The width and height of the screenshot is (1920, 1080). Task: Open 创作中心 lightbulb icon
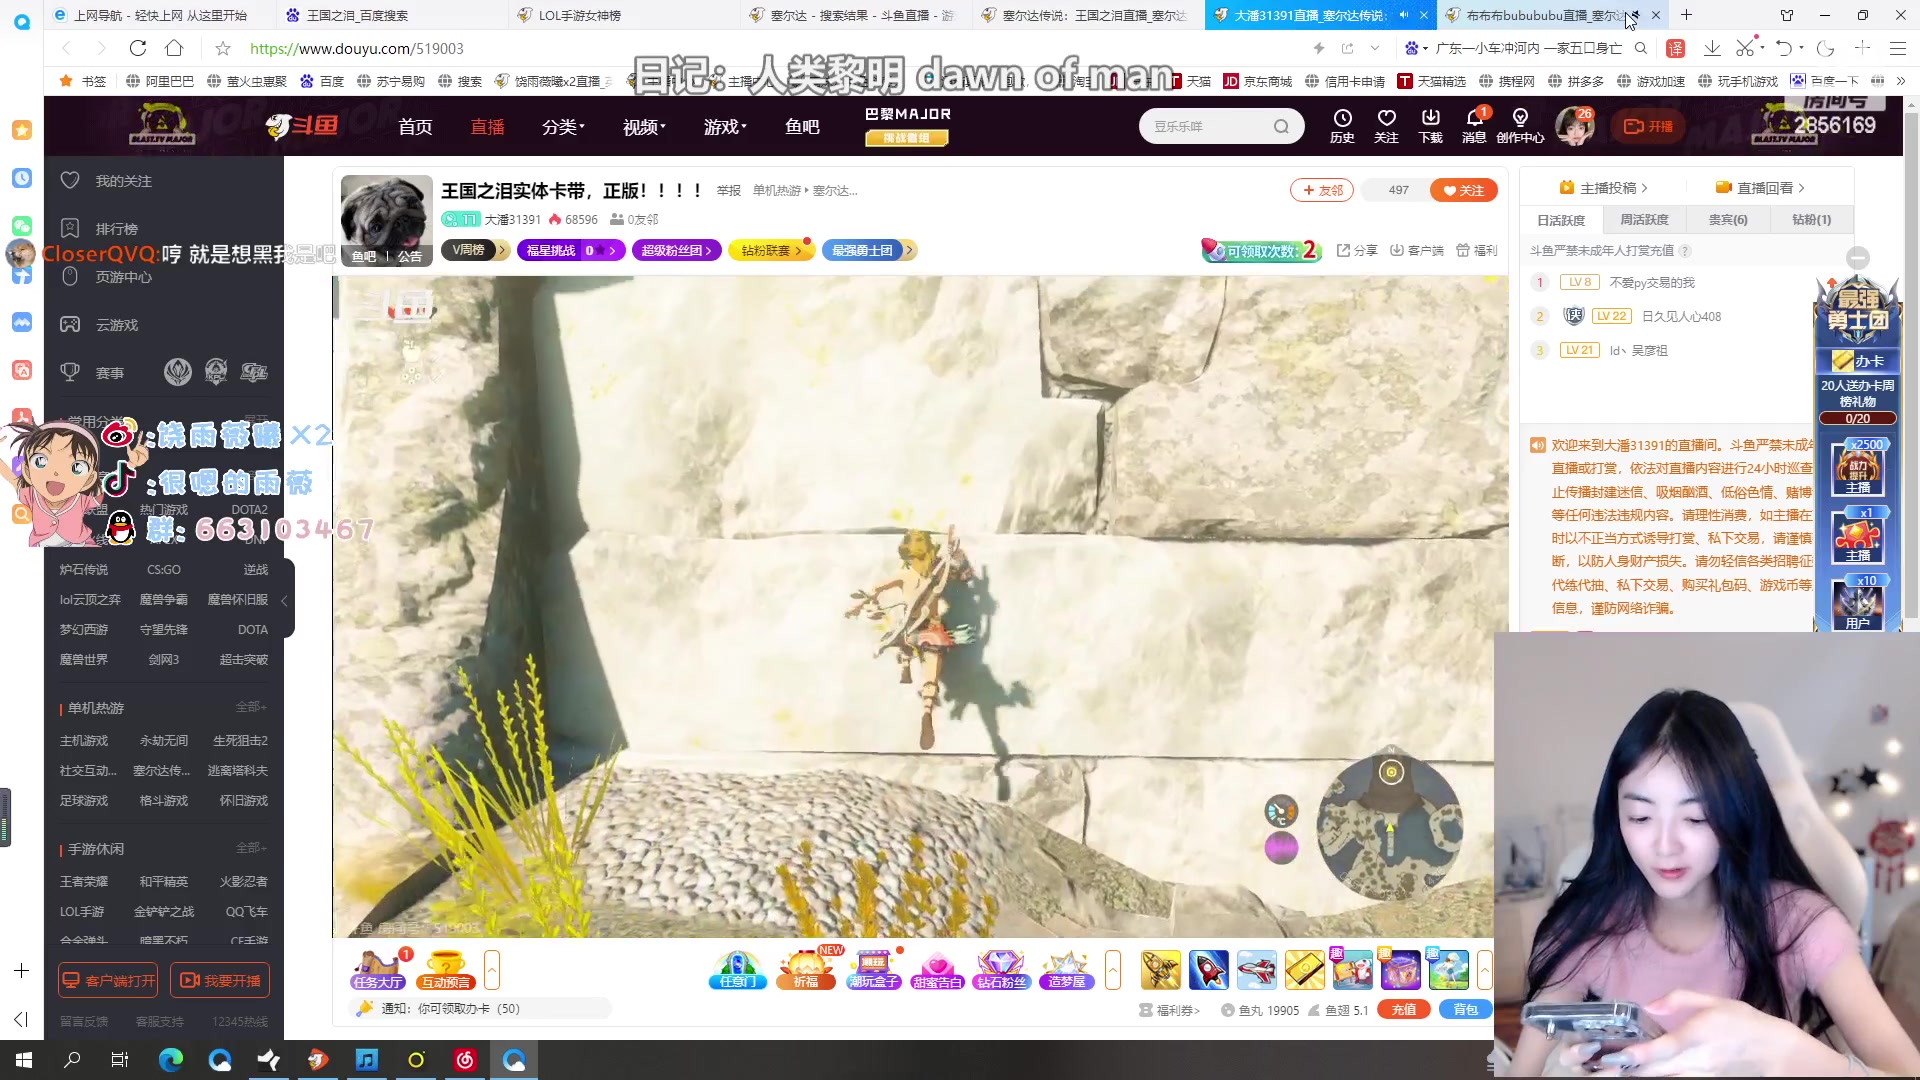(1520, 126)
